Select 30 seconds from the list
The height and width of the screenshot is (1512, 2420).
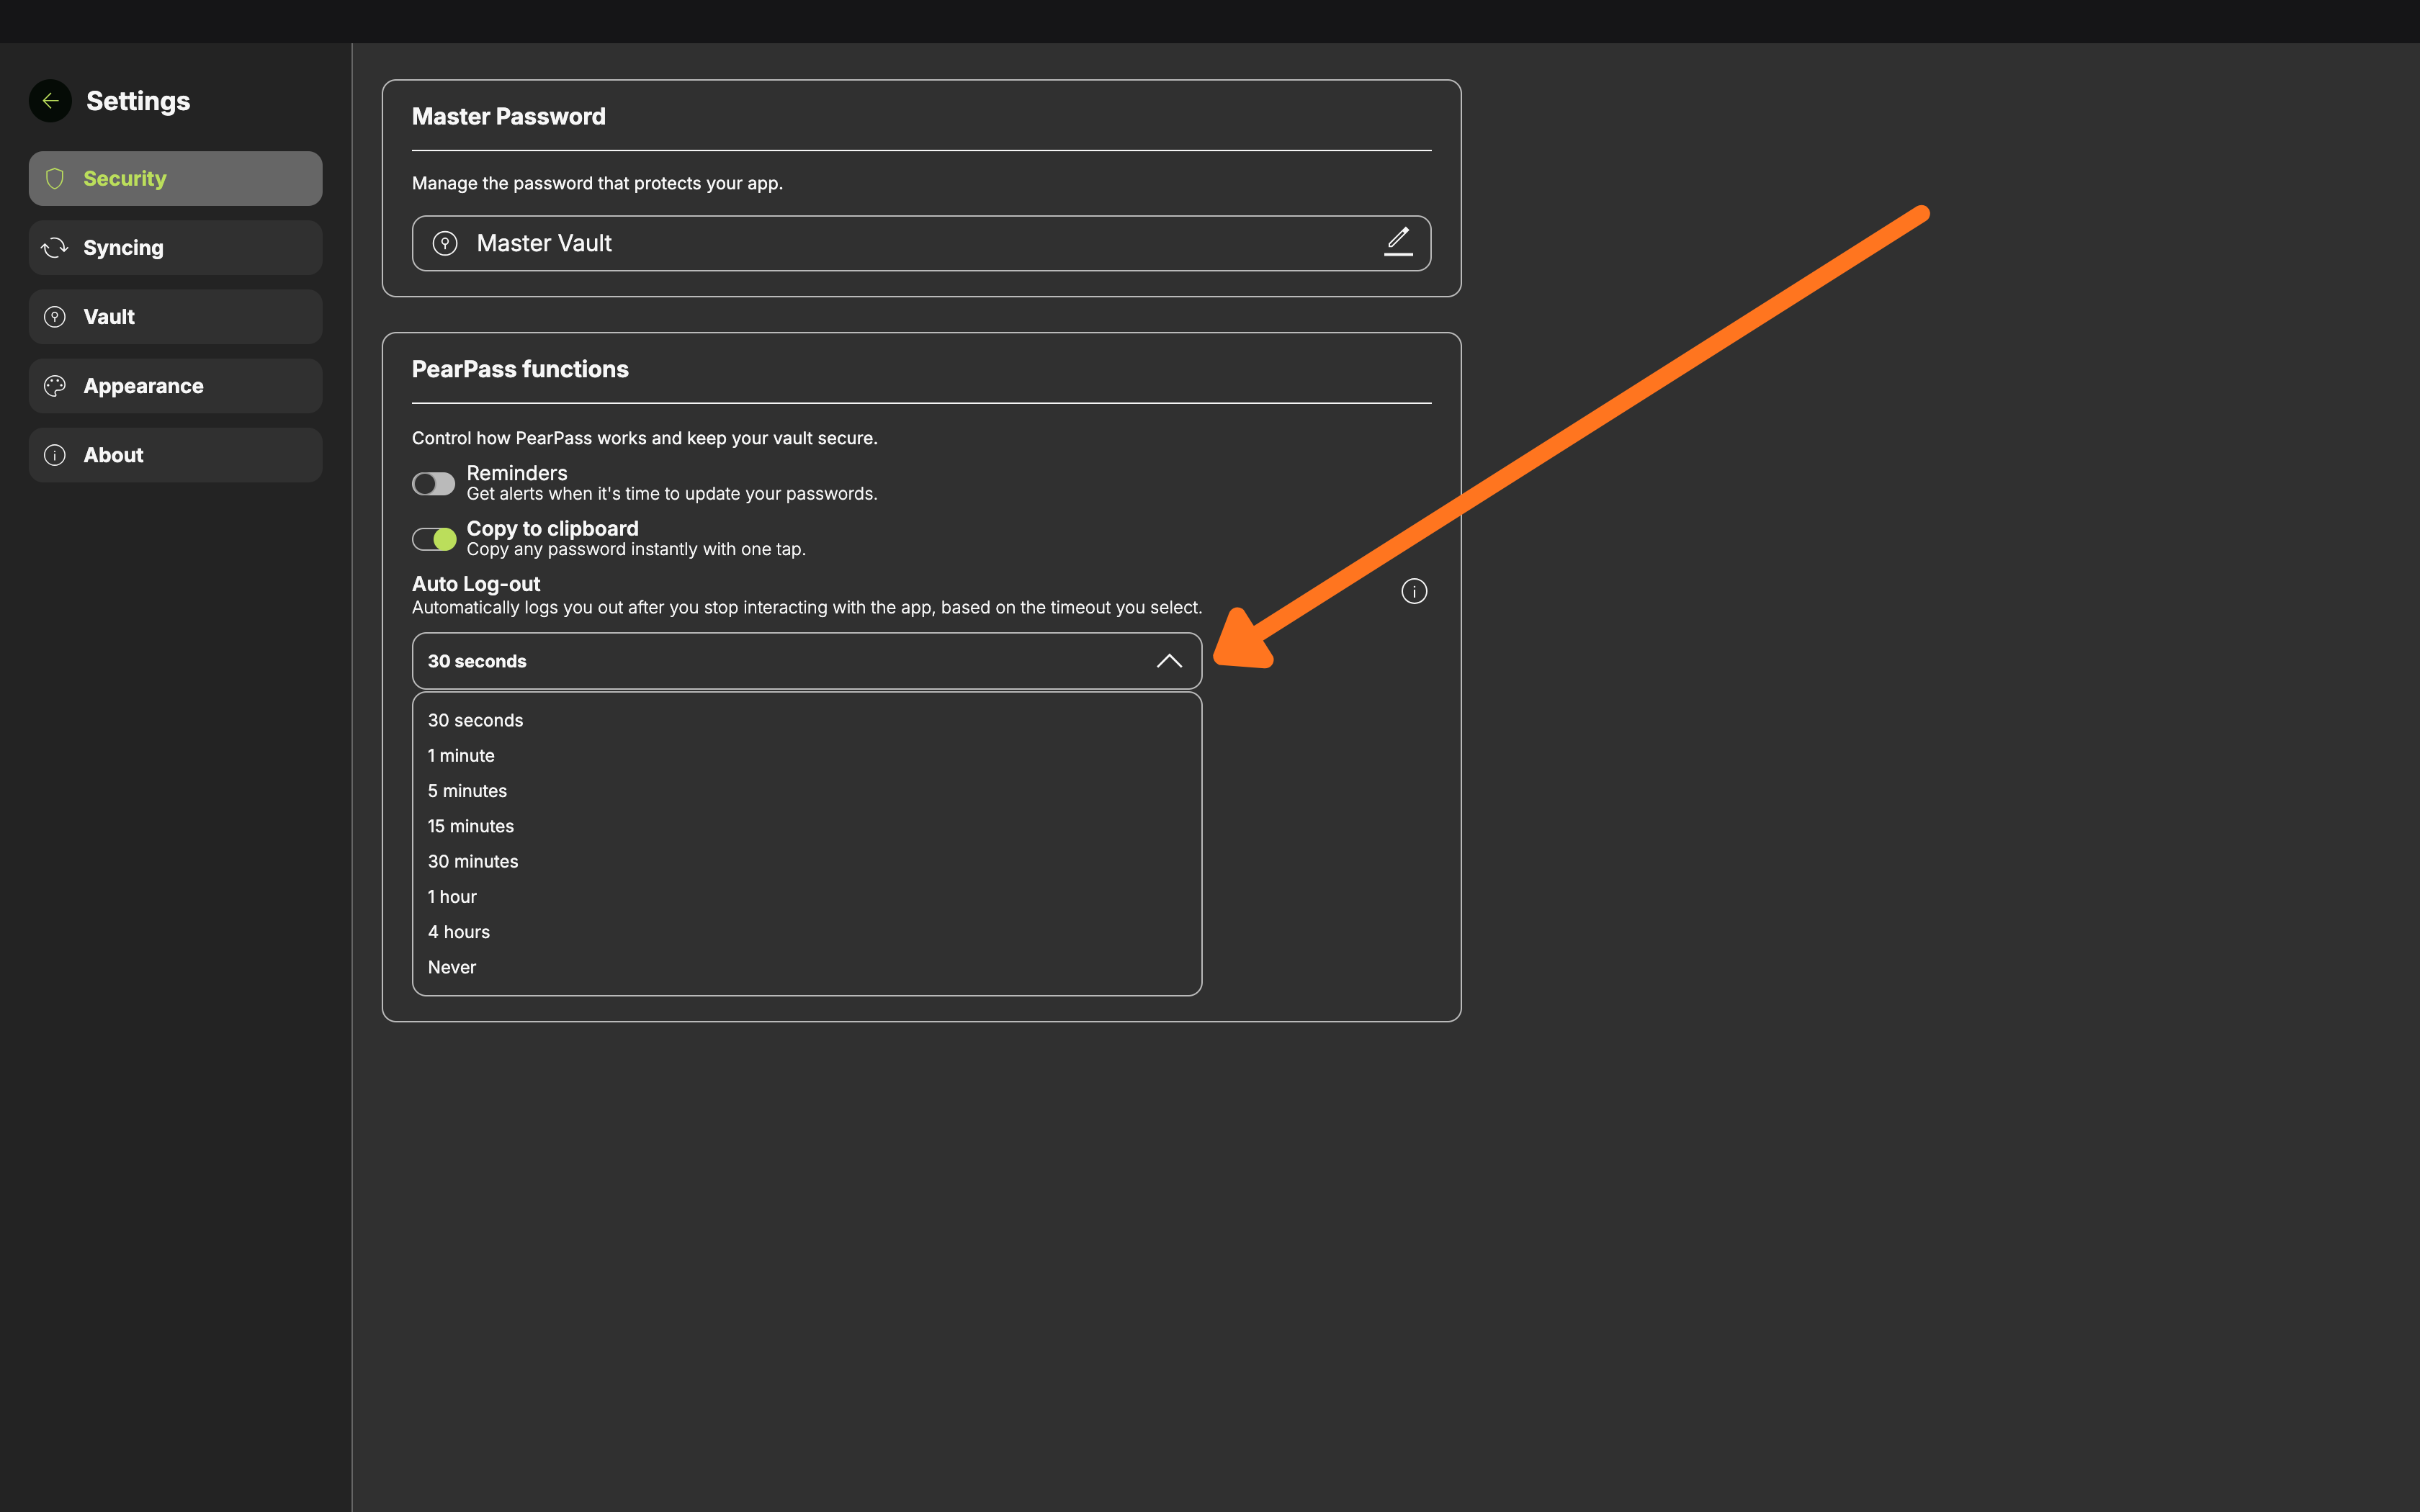tap(475, 719)
